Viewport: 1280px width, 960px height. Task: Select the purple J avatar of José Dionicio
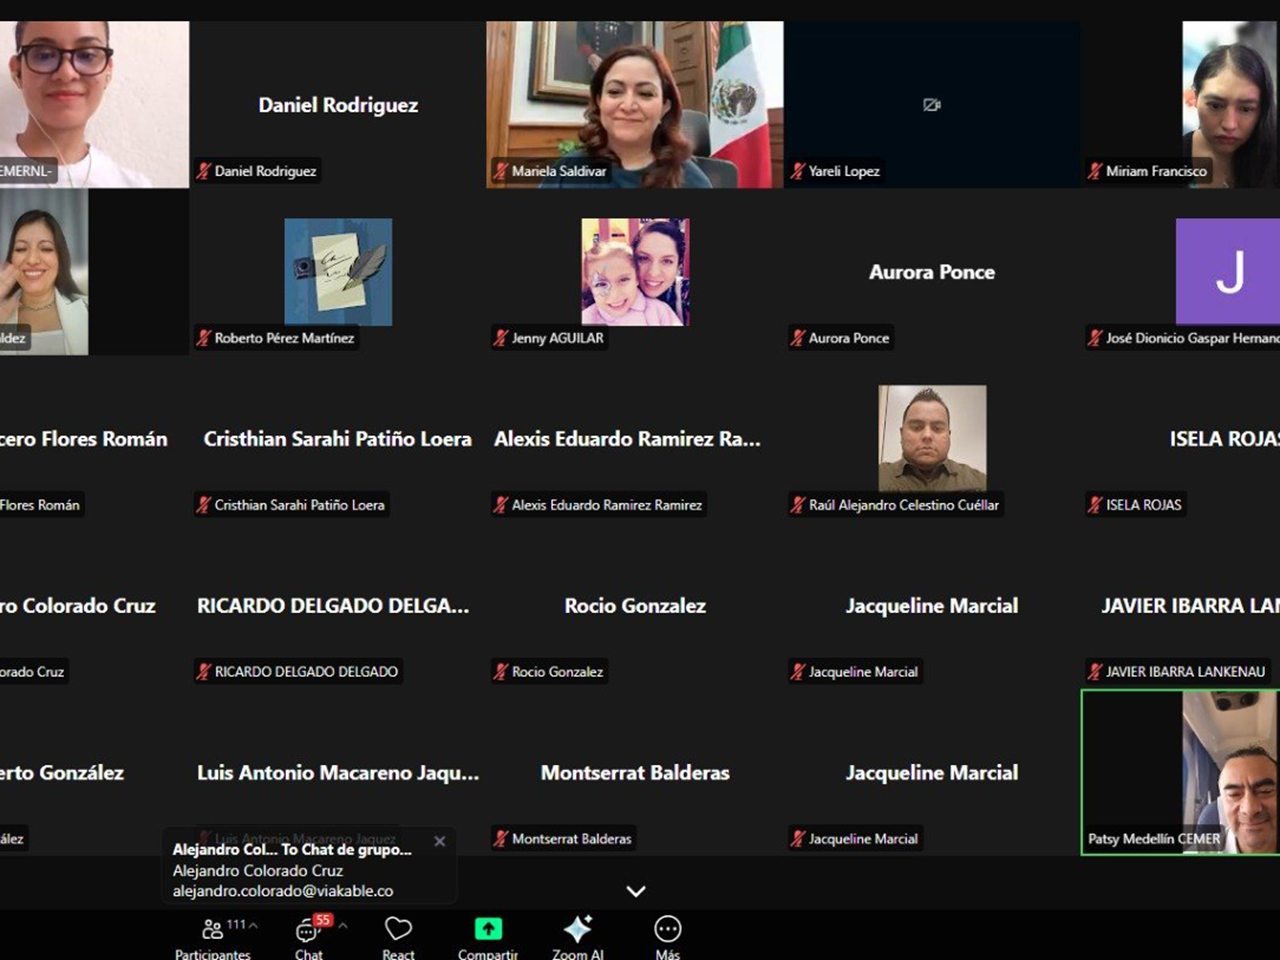tap(1228, 272)
